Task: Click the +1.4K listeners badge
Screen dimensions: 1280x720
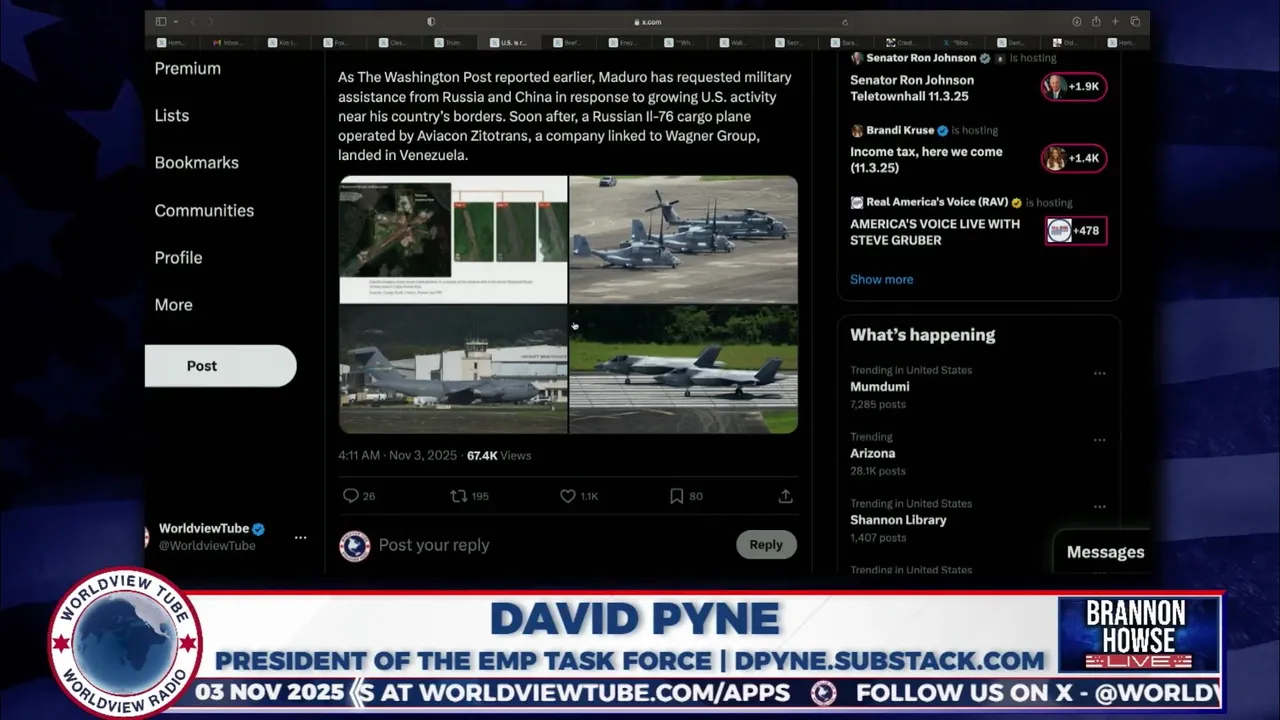Action: (x=1073, y=158)
